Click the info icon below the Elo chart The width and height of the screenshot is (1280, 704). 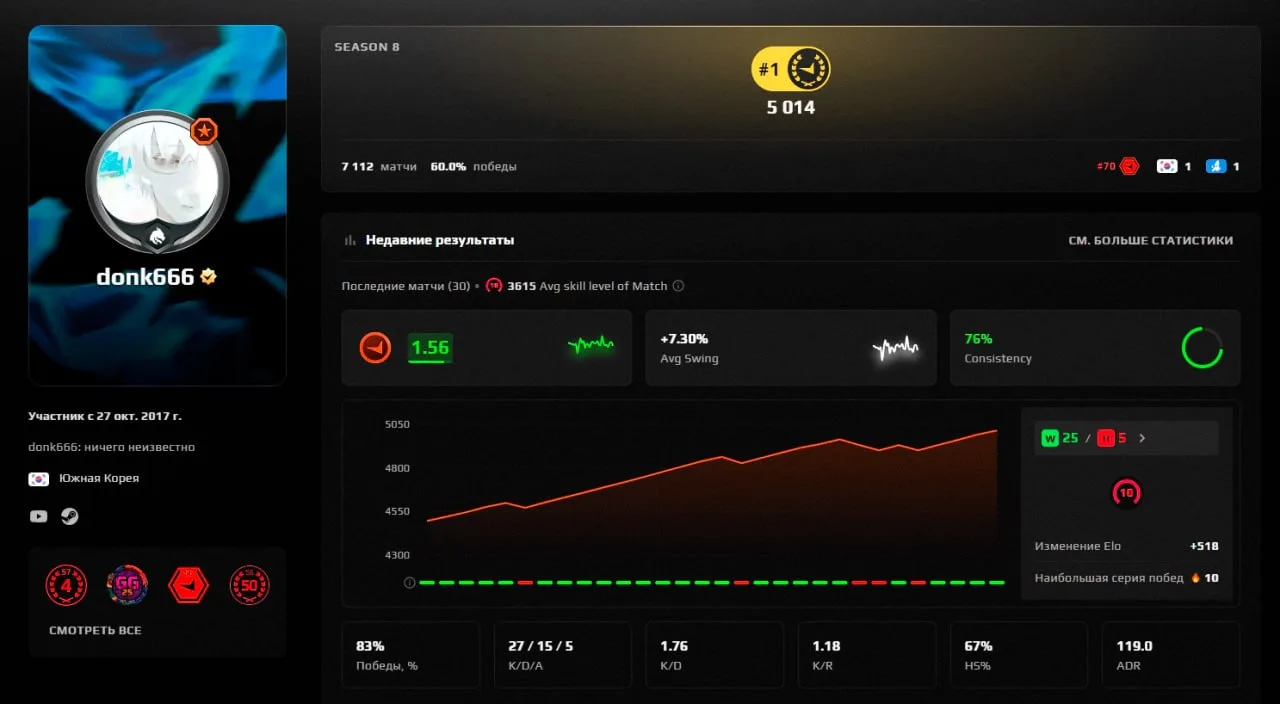click(x=409, y=582)
